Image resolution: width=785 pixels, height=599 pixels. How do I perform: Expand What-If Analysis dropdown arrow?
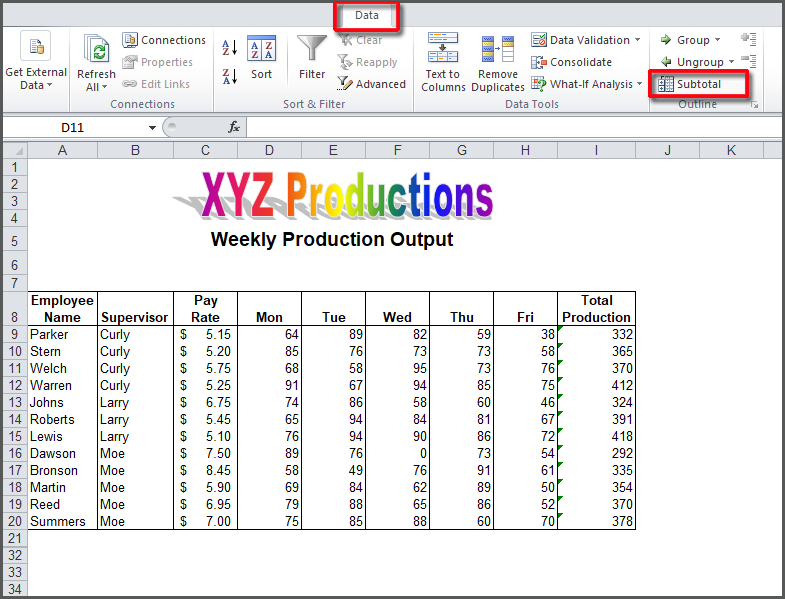coord(639,84)
